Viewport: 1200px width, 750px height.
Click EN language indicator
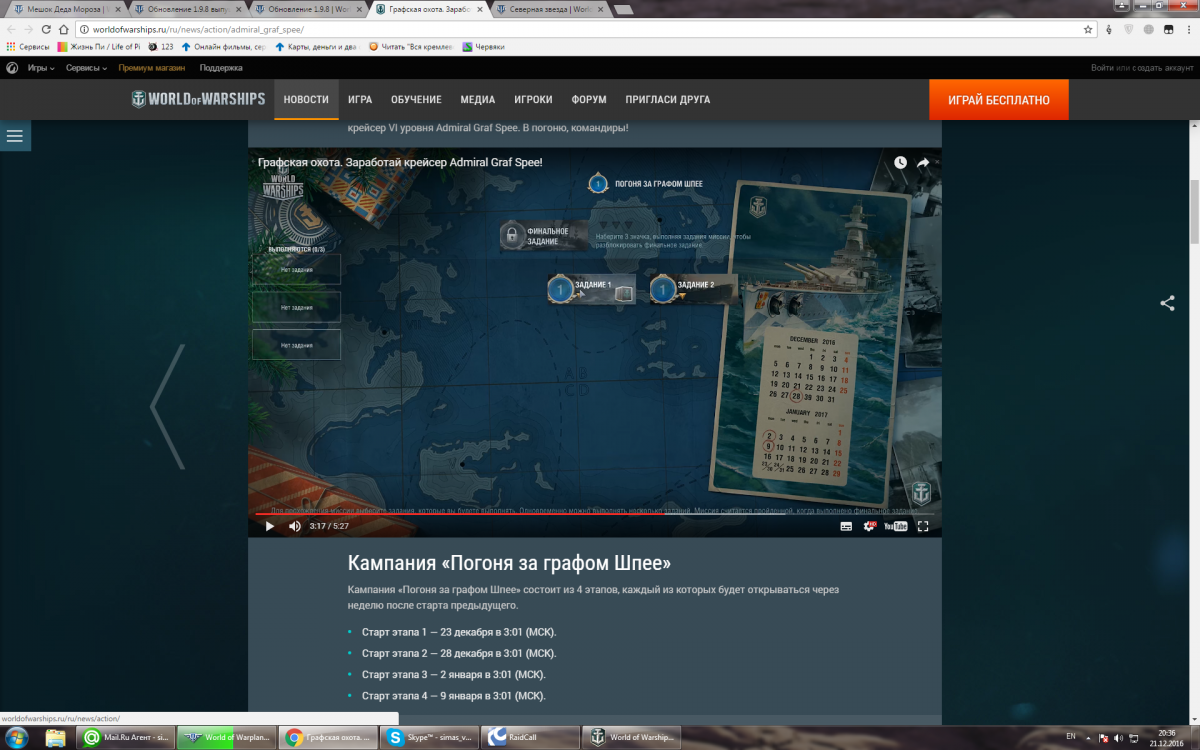(x=1071, y=736)
